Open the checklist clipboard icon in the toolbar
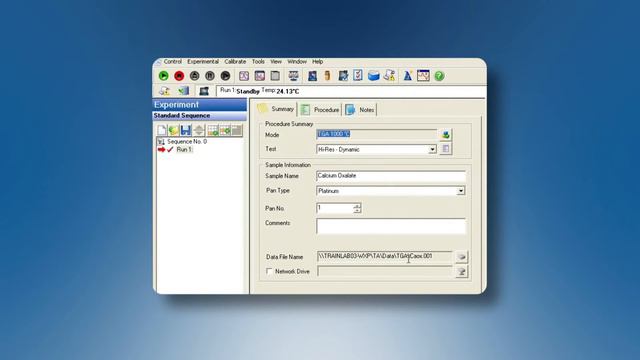The height and width of the screenshot is (360, 640). click(x=358, y=76)
